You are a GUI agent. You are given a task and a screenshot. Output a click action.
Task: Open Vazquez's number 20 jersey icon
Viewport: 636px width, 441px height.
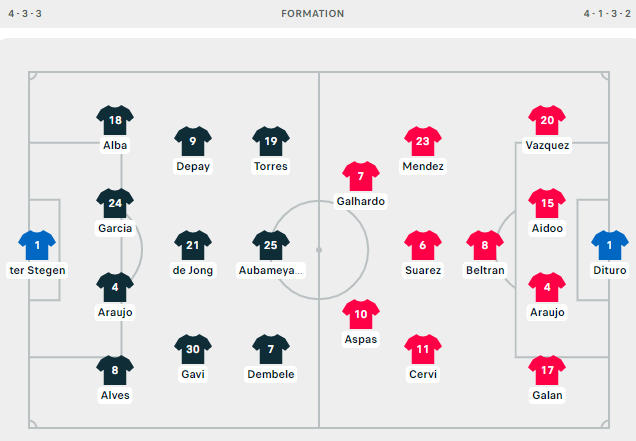click(547, 120)
